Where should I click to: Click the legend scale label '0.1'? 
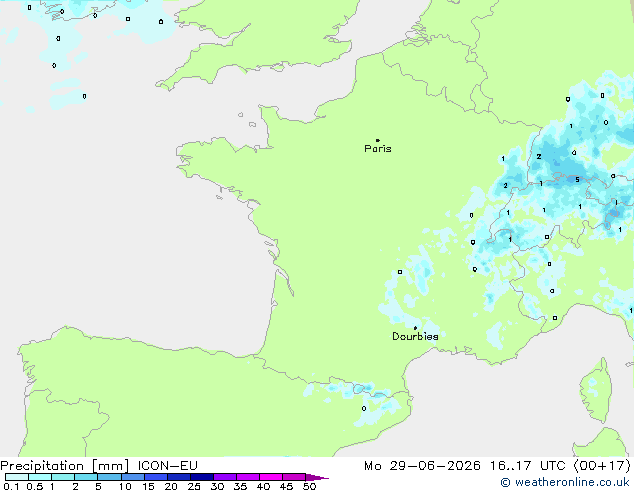click(x=11, y=486)
